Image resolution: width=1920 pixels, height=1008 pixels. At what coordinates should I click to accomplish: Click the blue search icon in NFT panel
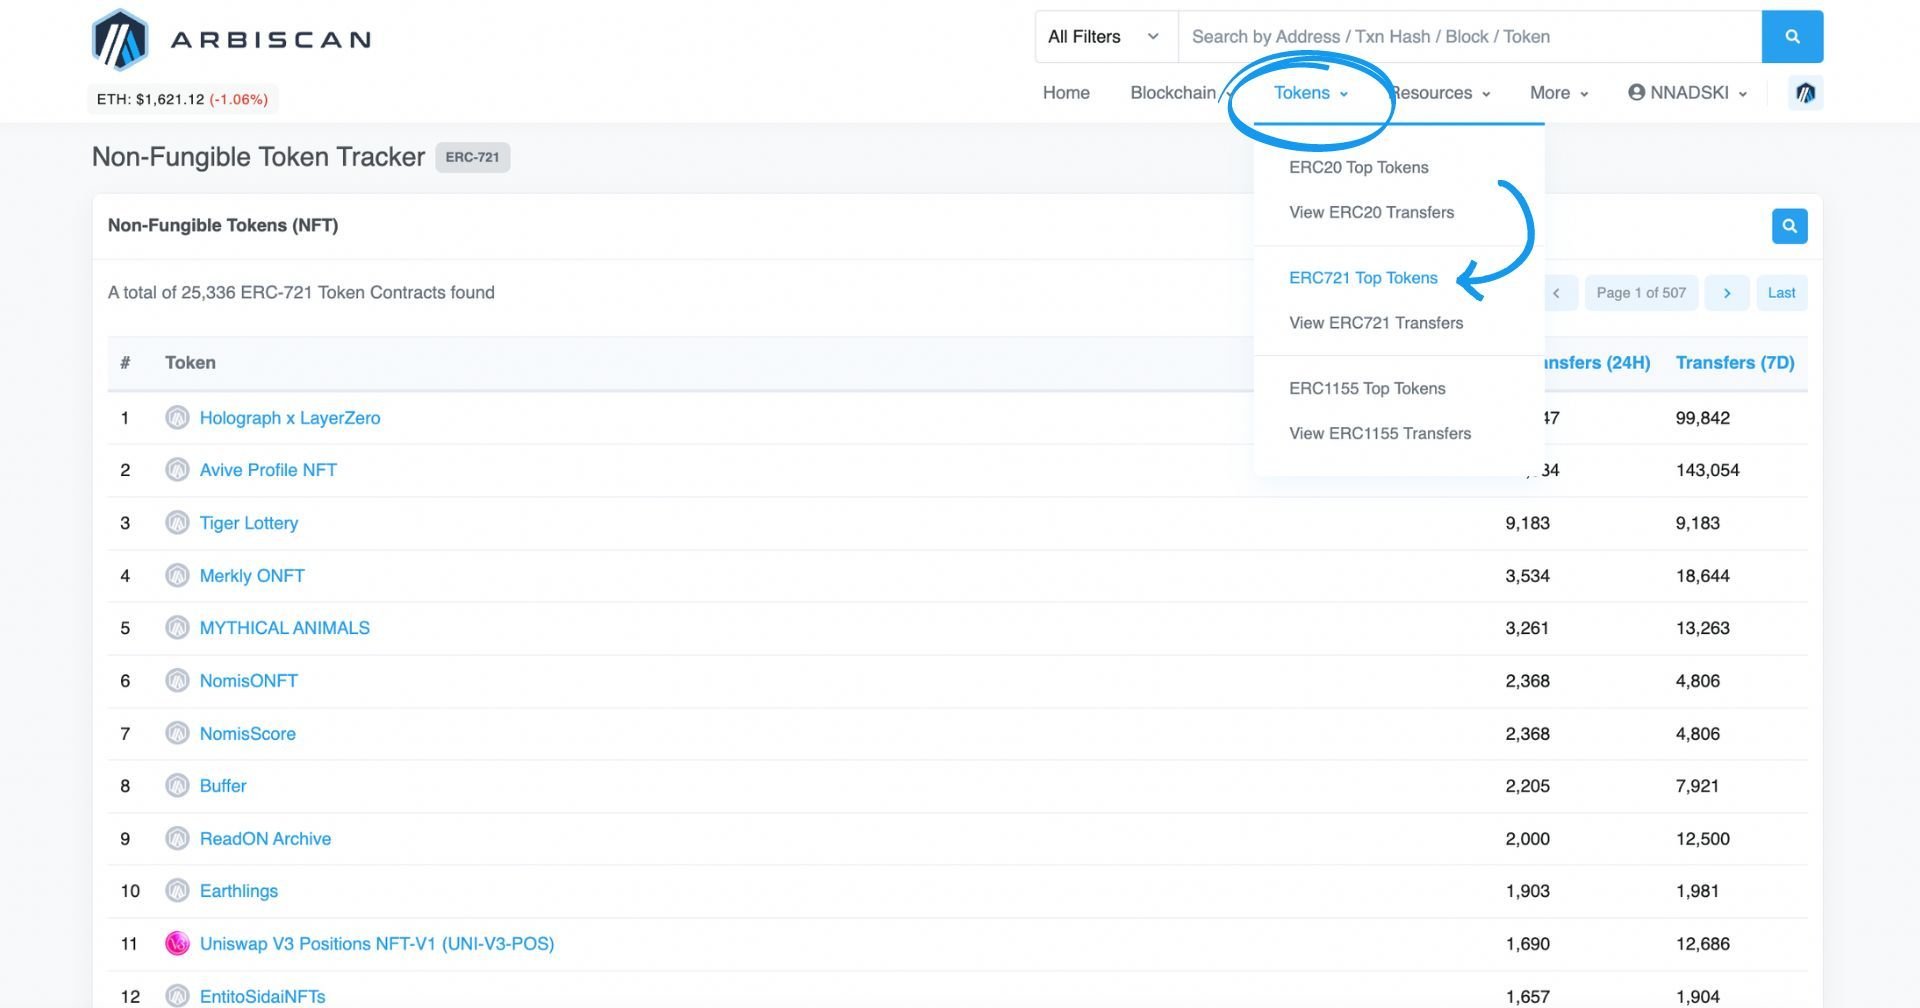pyautogui.click(x=1789, y=226)
